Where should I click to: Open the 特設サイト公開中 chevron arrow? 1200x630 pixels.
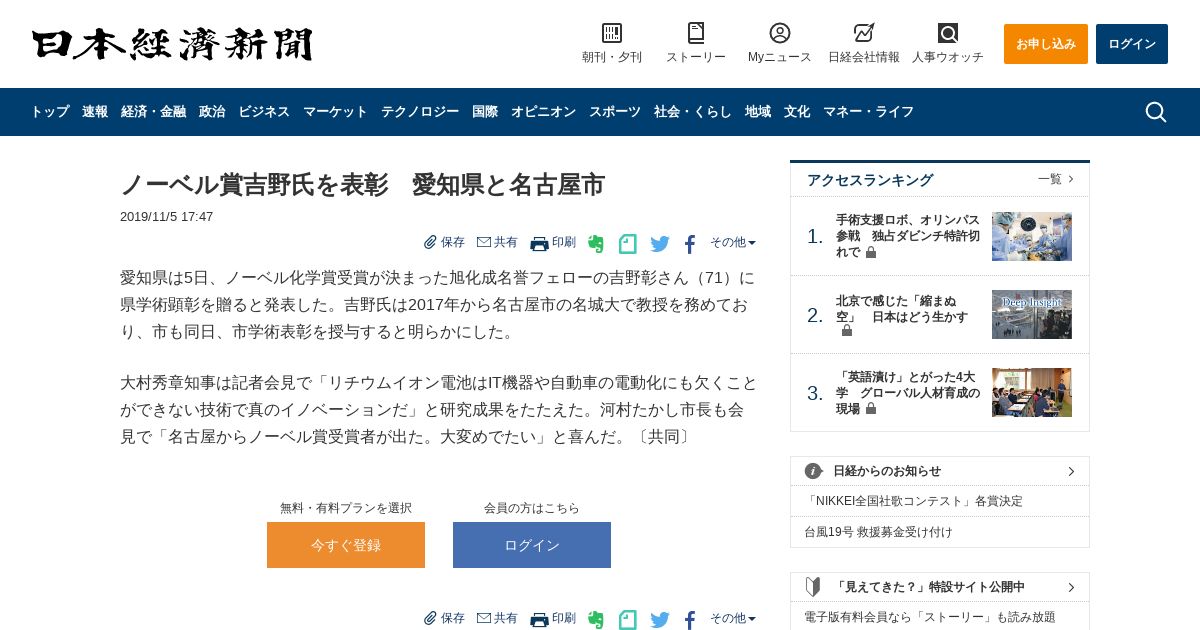tap(1071, 587)
